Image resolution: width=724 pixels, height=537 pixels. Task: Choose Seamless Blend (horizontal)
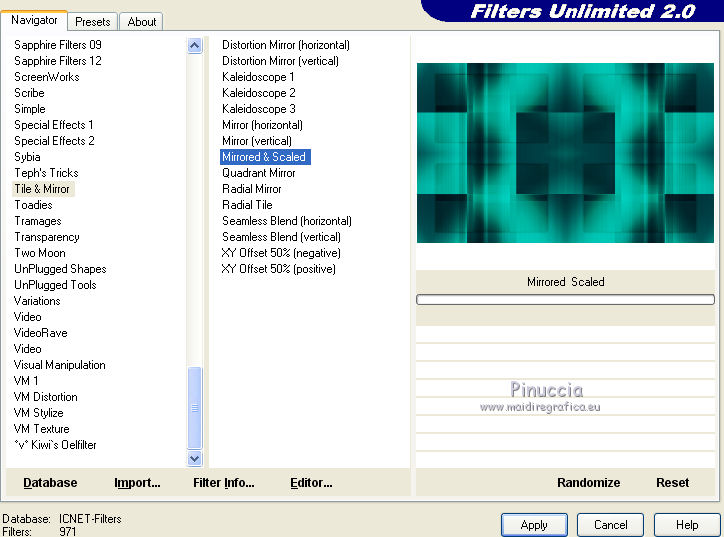[287, 221]
